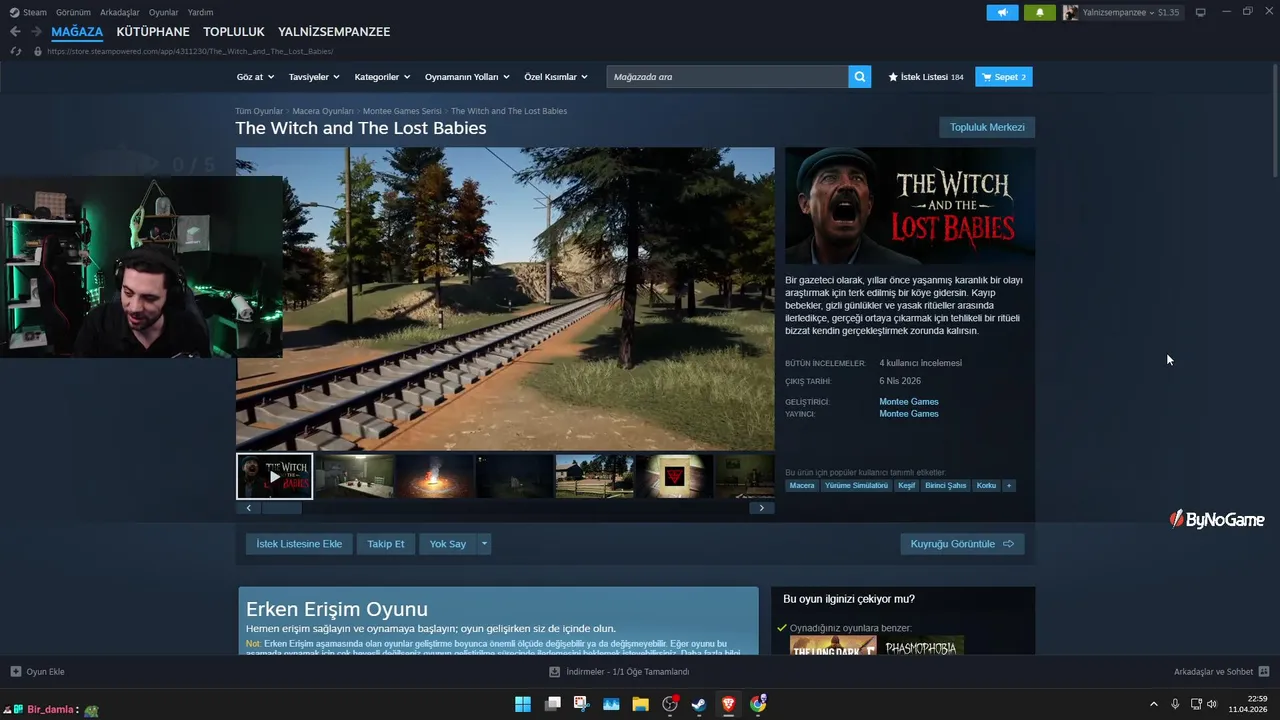Open Chrome from the taskbar

tap(758, 704)
